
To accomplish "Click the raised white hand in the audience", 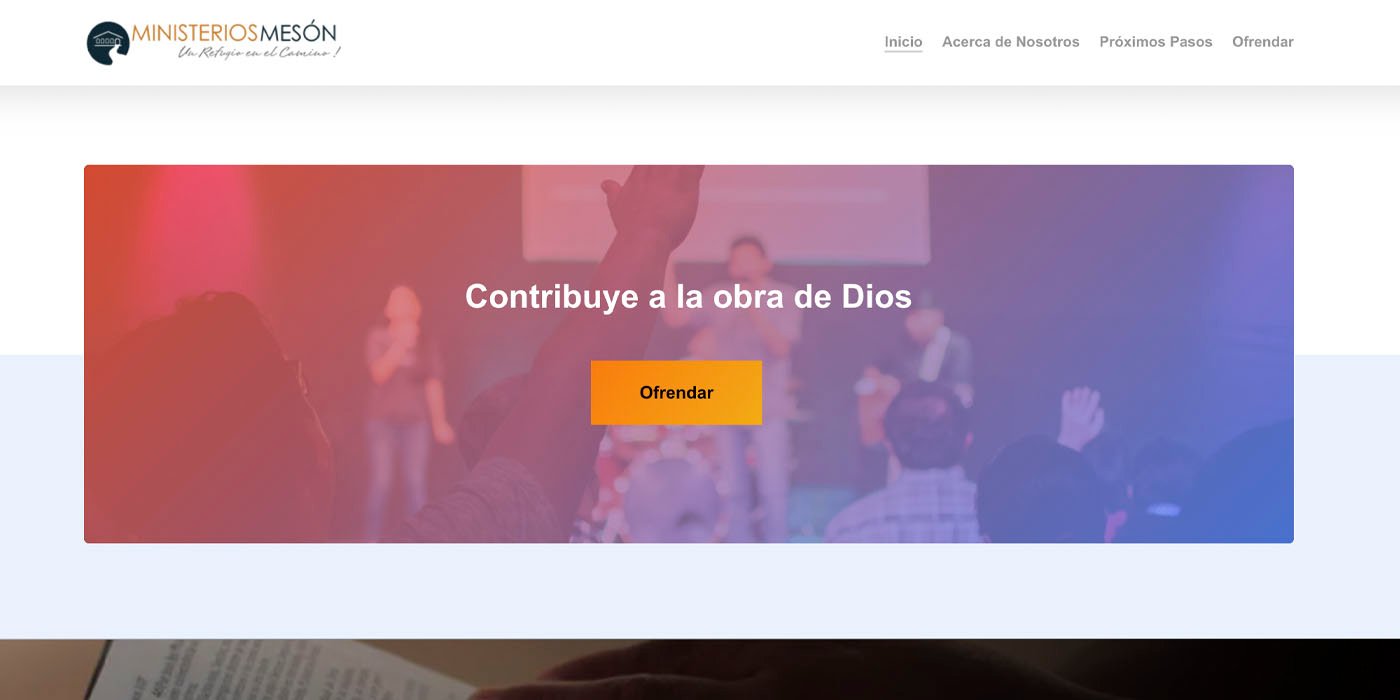I will point(1080,417).
